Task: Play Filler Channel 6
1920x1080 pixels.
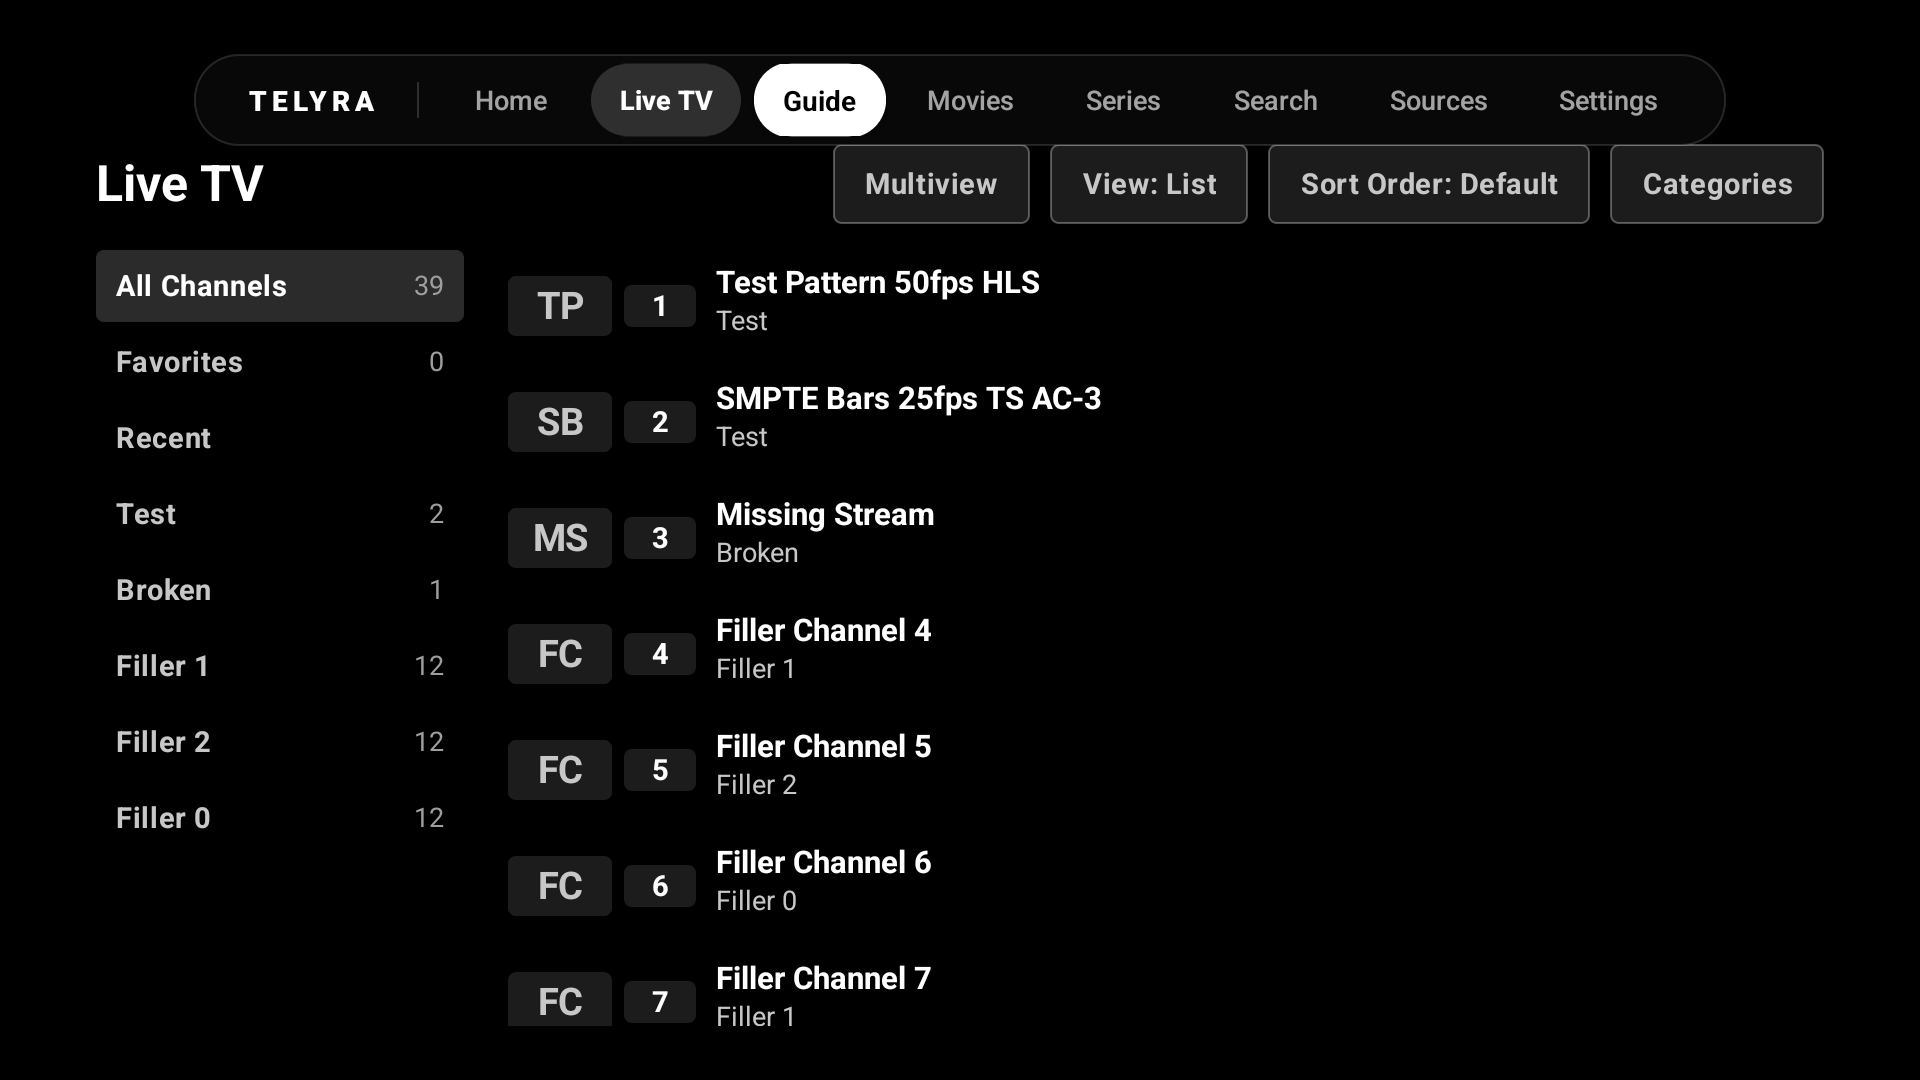Action: click(1160, 886)
